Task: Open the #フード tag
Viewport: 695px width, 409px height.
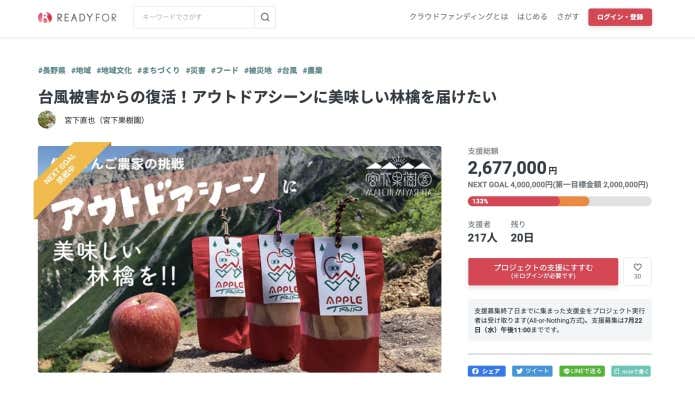Action: tap(225, 70)
